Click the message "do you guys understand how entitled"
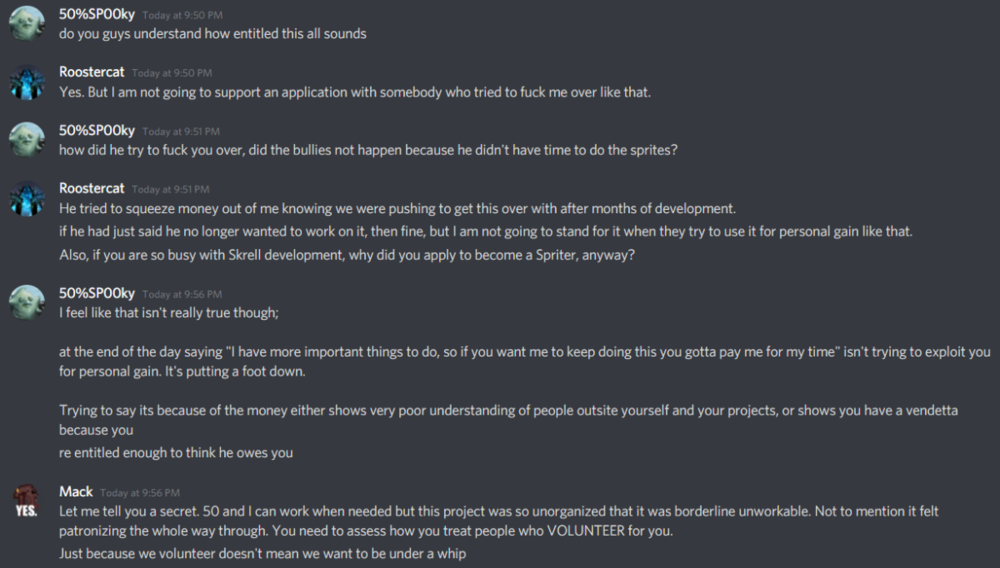The height and width of the screenshot is (568, 1000). tap(213, 34)
